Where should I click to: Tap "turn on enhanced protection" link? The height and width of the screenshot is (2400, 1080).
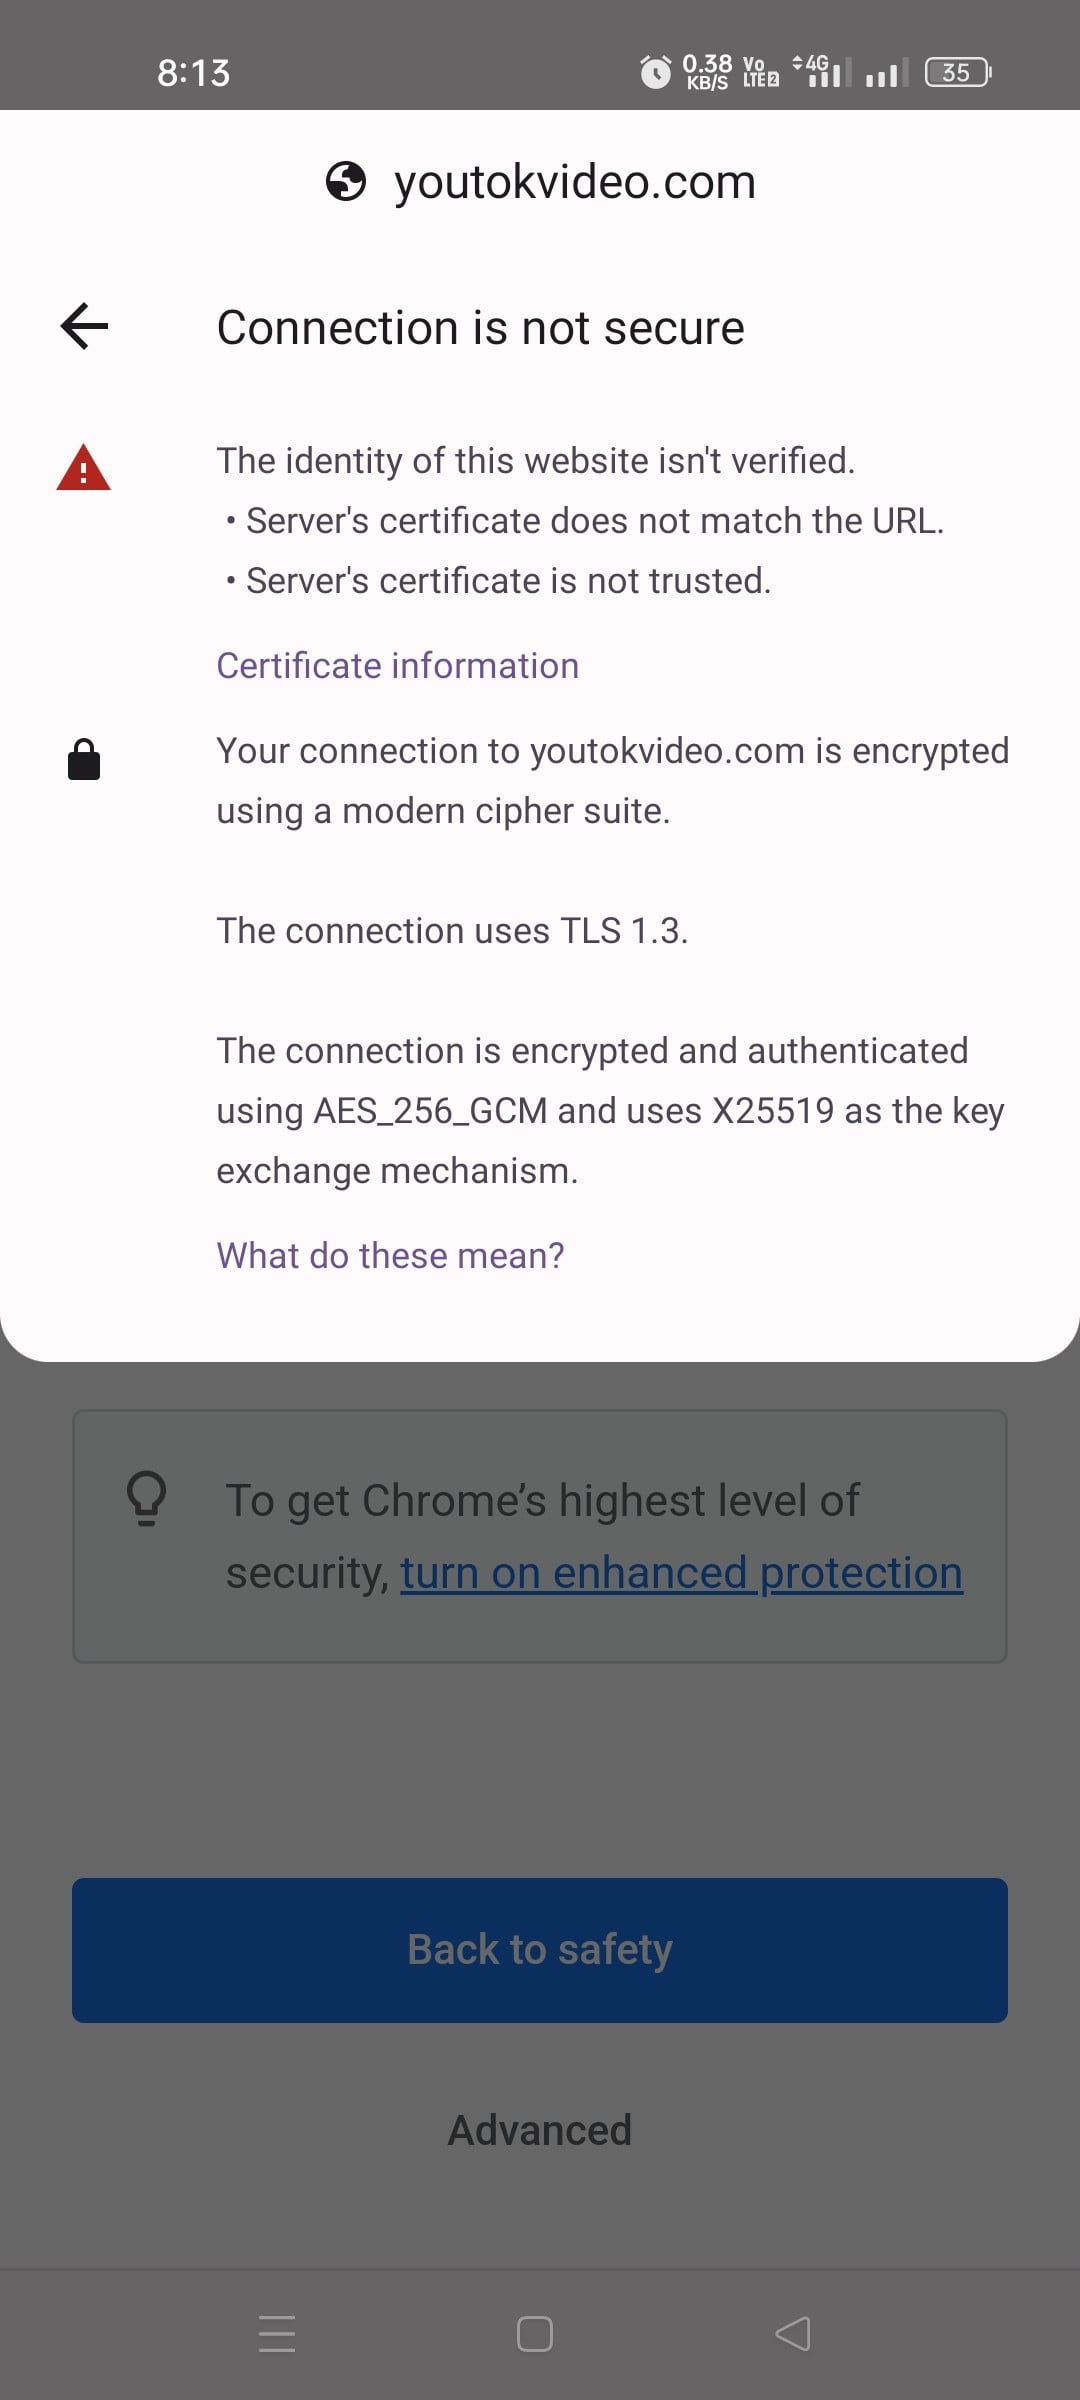click(681, 1573)
